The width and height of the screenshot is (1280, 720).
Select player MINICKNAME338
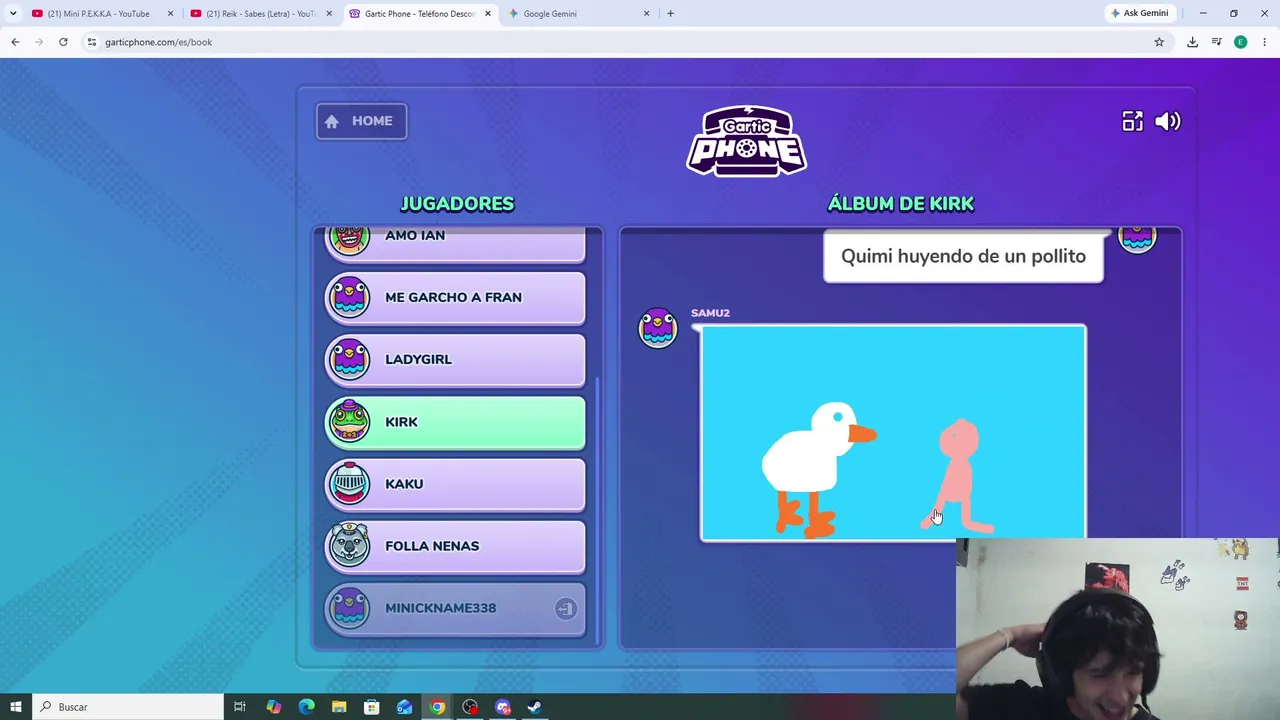(455, 608)
